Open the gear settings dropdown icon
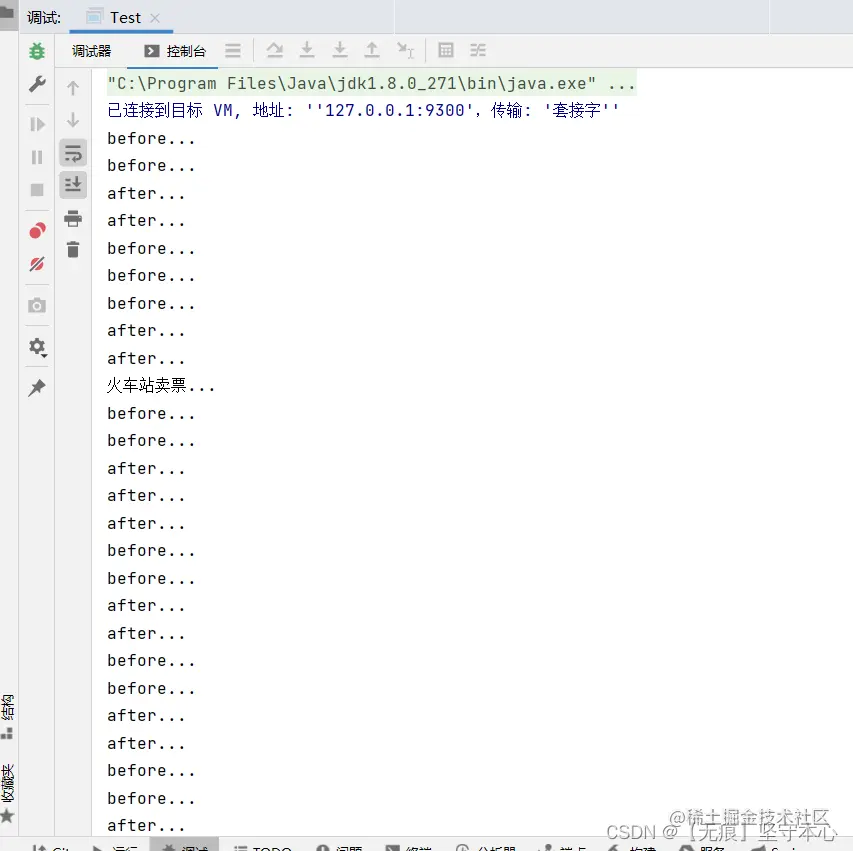 click(37, 347)
